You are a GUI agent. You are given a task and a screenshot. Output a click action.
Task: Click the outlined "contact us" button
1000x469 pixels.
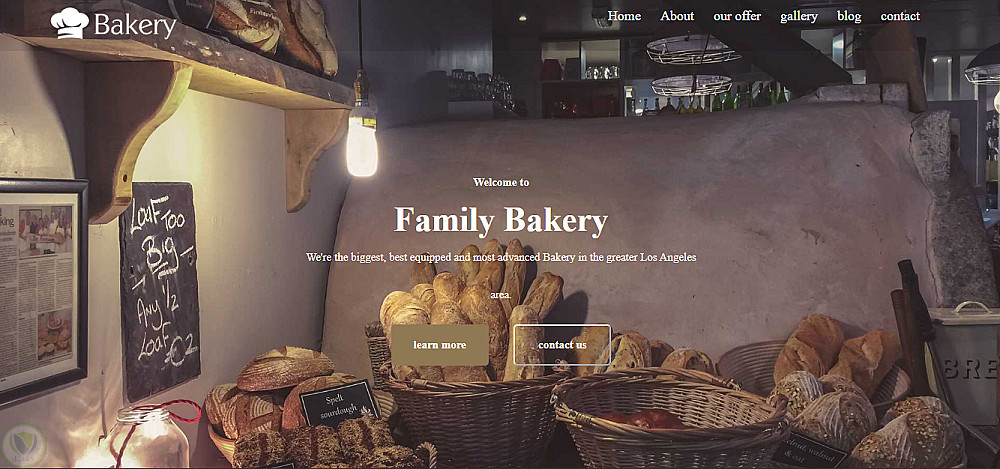pyautogui.click(x=562, y=345)
